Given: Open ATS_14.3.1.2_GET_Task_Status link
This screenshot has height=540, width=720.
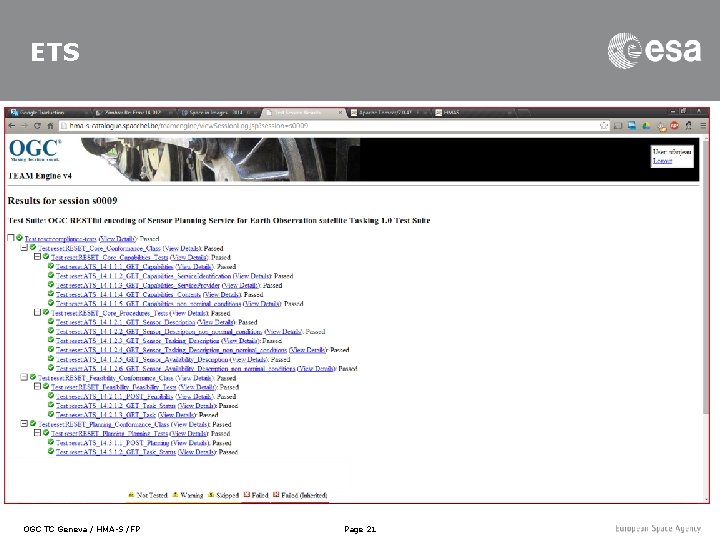Looking at the screenshot, I should click(x=116, y=452).
